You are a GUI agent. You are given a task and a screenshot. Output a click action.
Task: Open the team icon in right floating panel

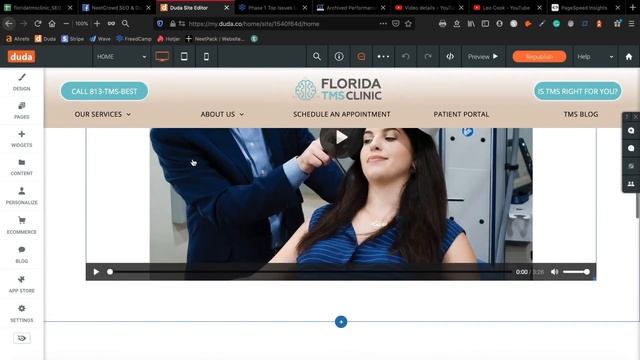tap(631, 184)
